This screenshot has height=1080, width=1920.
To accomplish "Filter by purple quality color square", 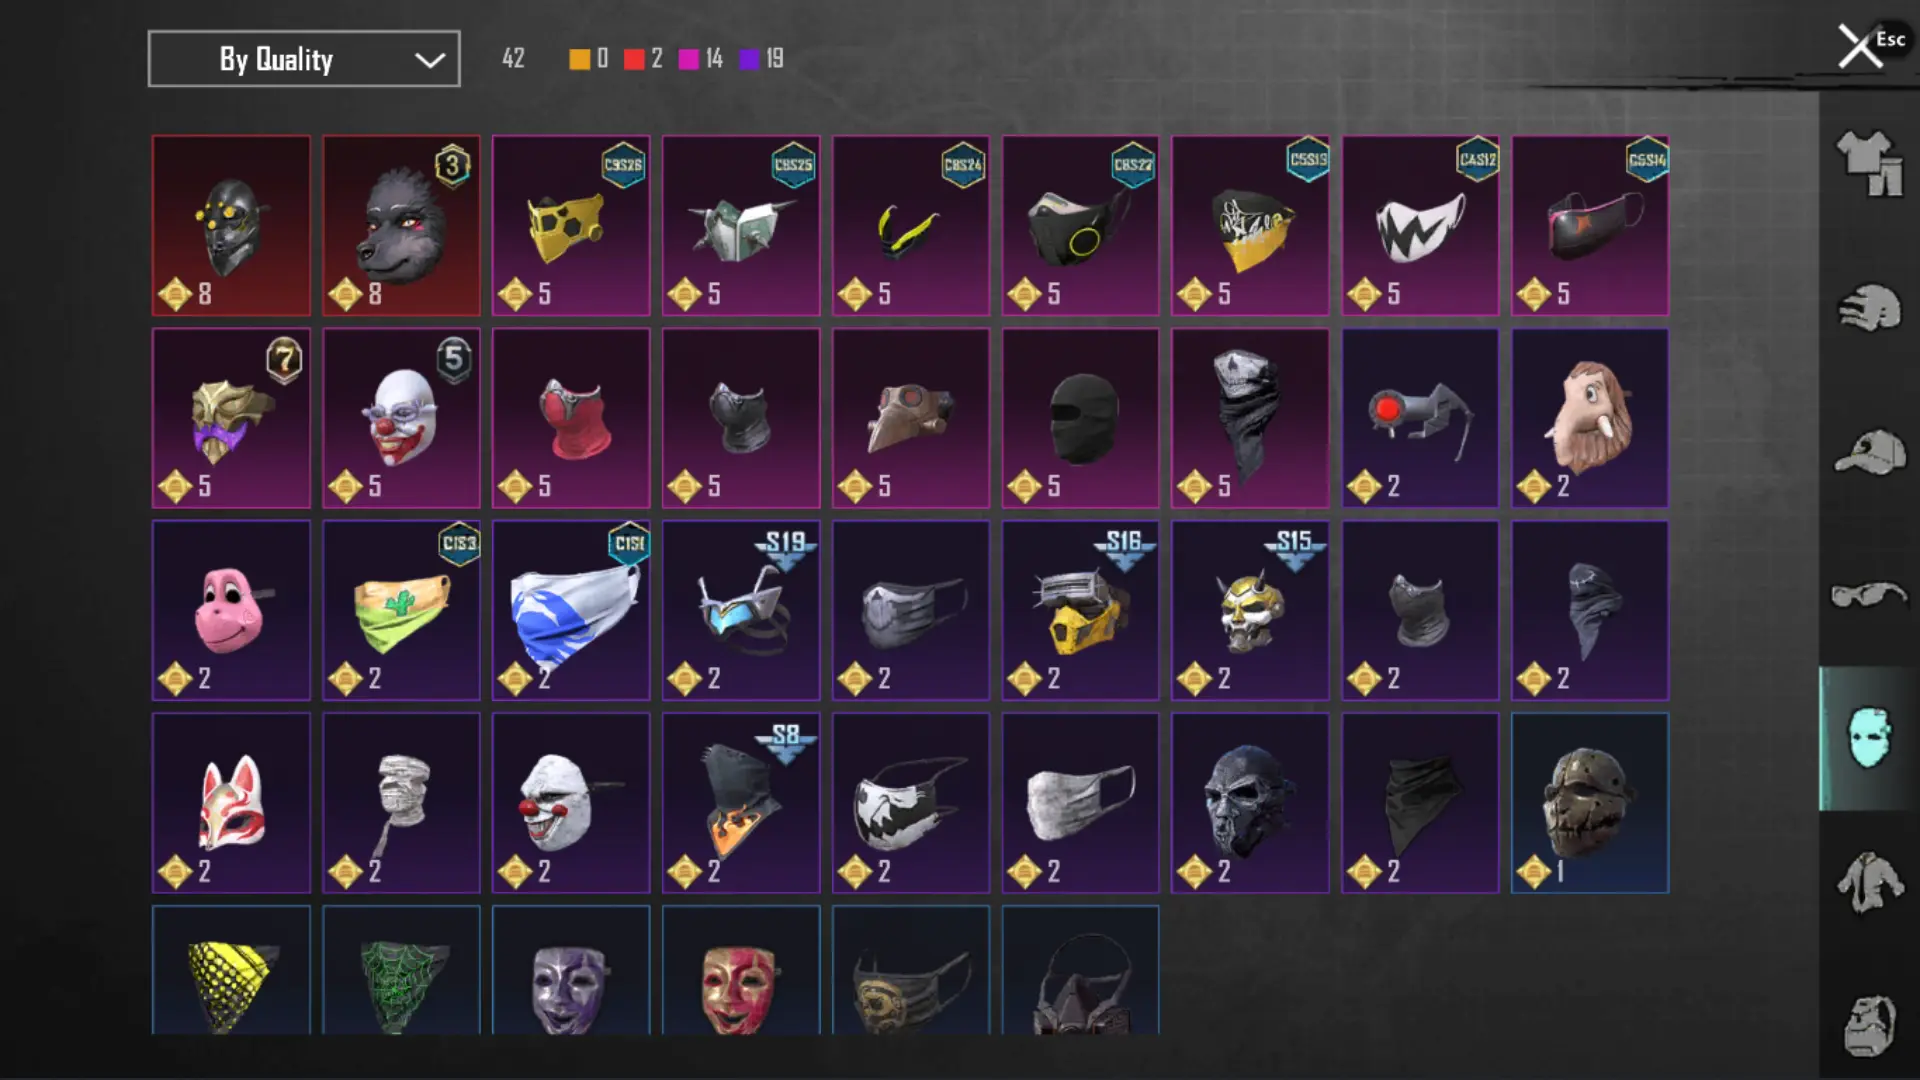I will tap(750, 59).
